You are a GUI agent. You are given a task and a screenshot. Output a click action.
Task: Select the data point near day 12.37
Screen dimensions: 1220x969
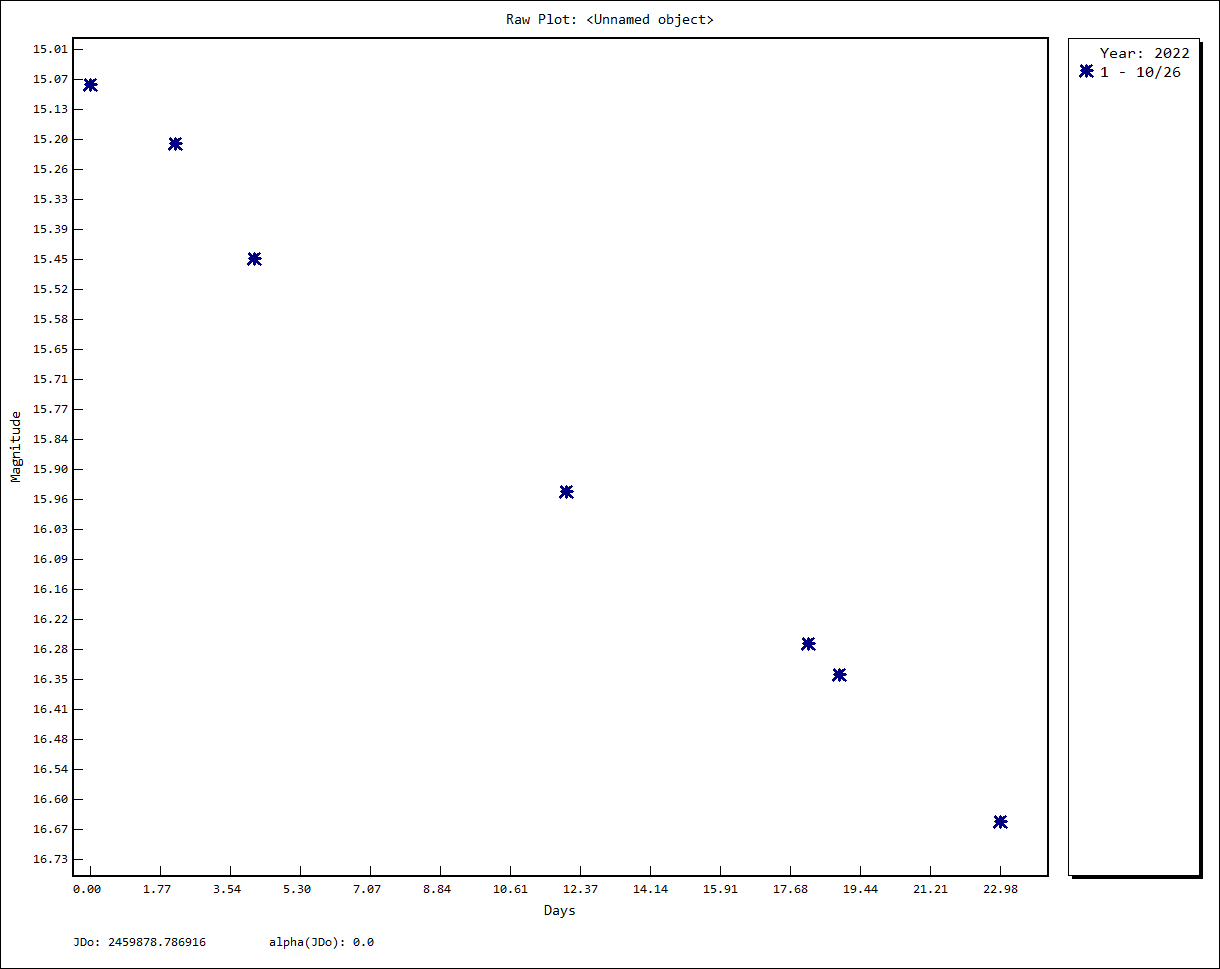566,492
